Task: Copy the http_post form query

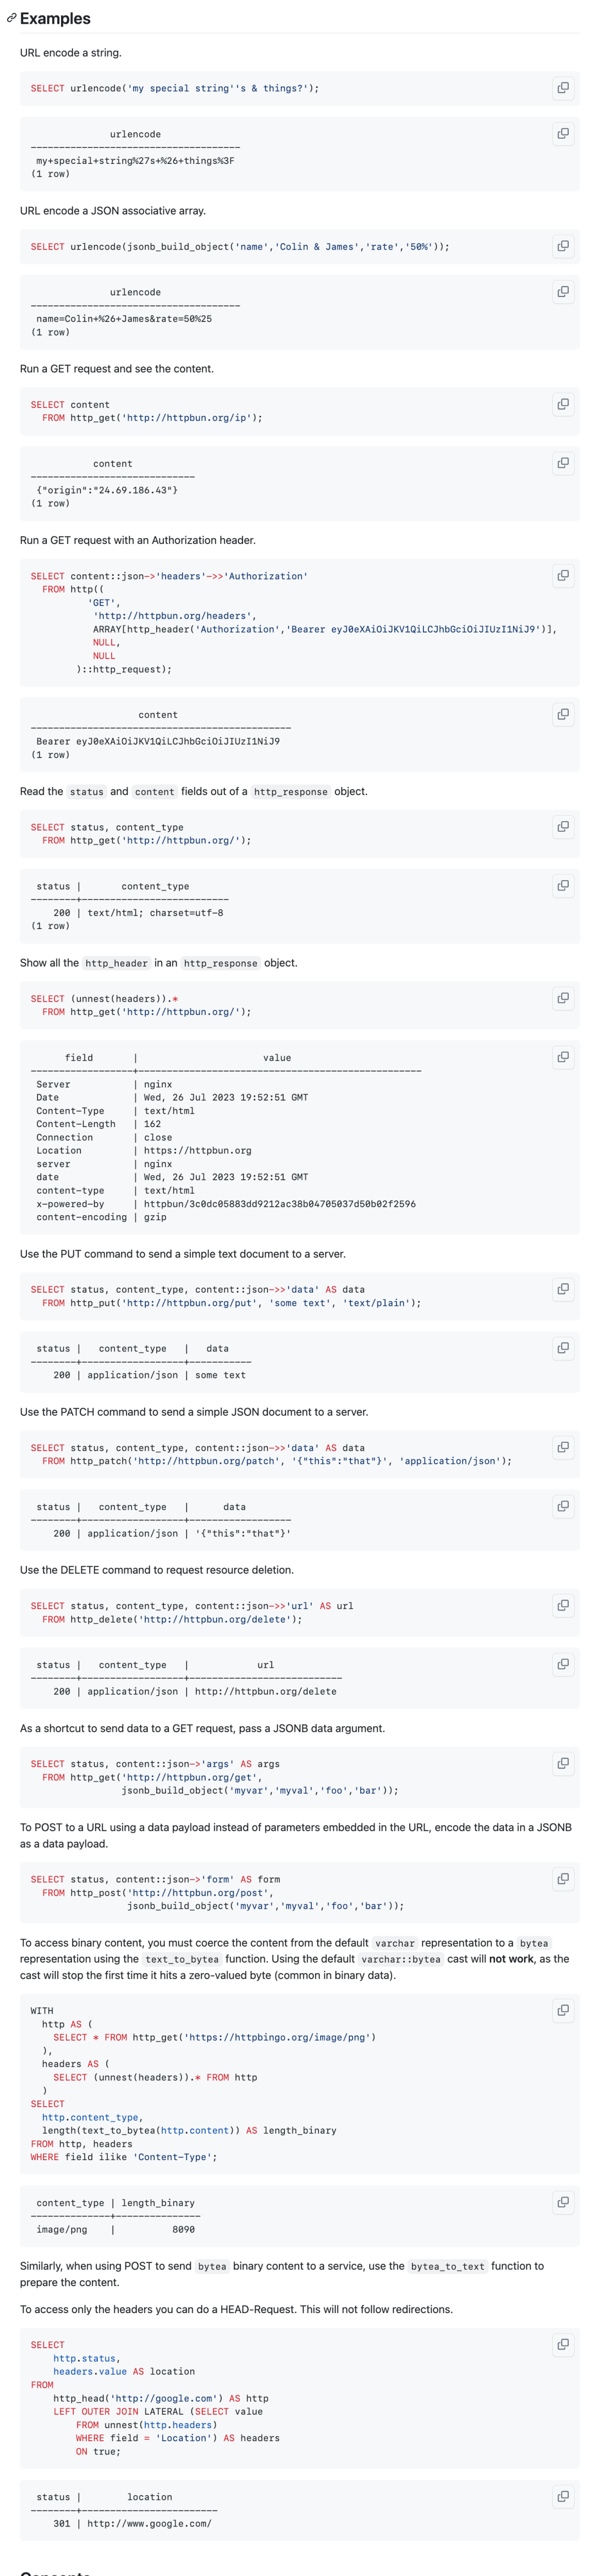Action: pyautogui.click(x=563, y=1879)
